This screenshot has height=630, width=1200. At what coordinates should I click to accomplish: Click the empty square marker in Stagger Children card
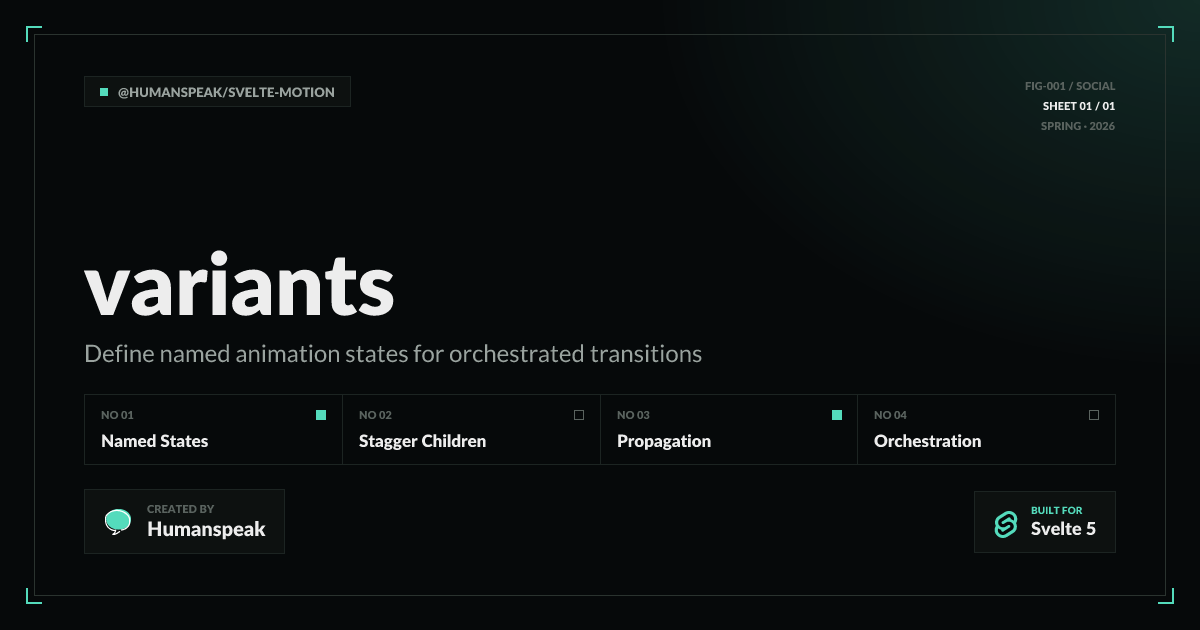click(x=579, y=415)
